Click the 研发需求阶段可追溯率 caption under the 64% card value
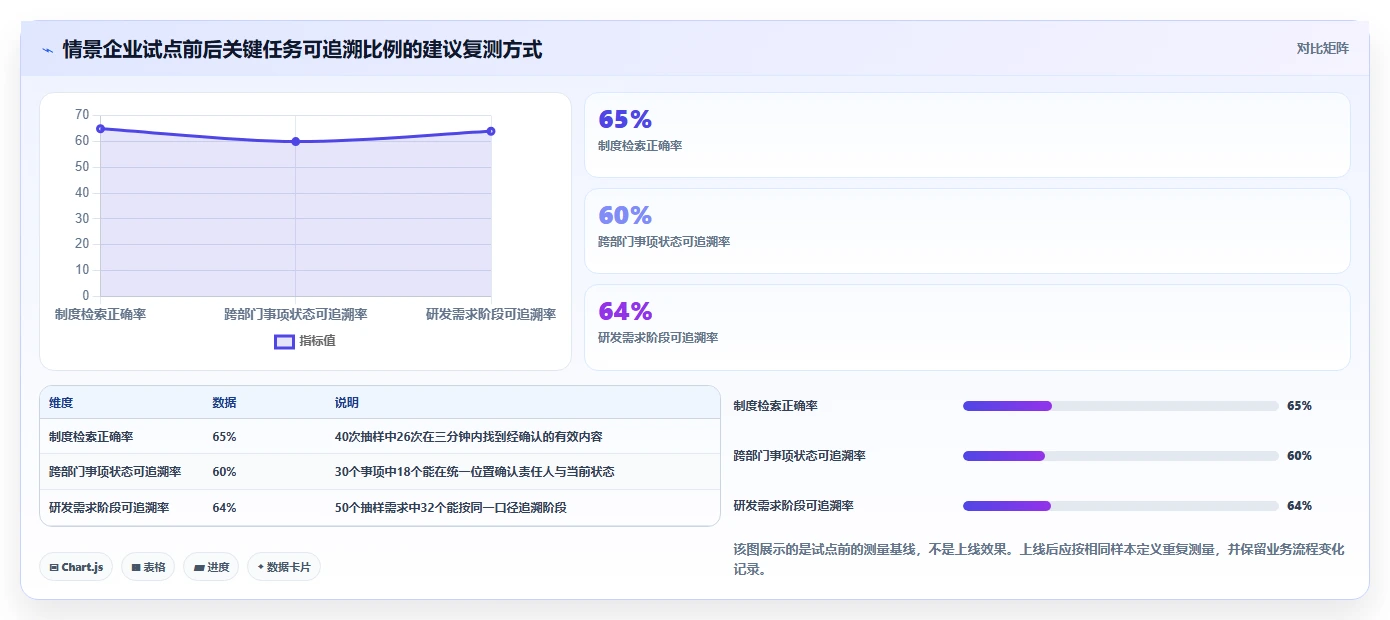1390x620 pixels. (658, 338)
